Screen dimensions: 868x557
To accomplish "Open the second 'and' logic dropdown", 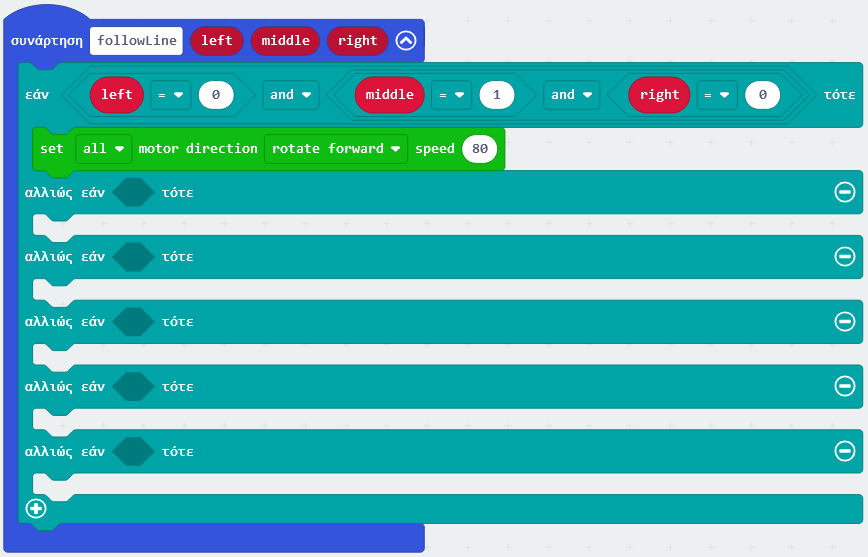I will [x=572, y=95].
